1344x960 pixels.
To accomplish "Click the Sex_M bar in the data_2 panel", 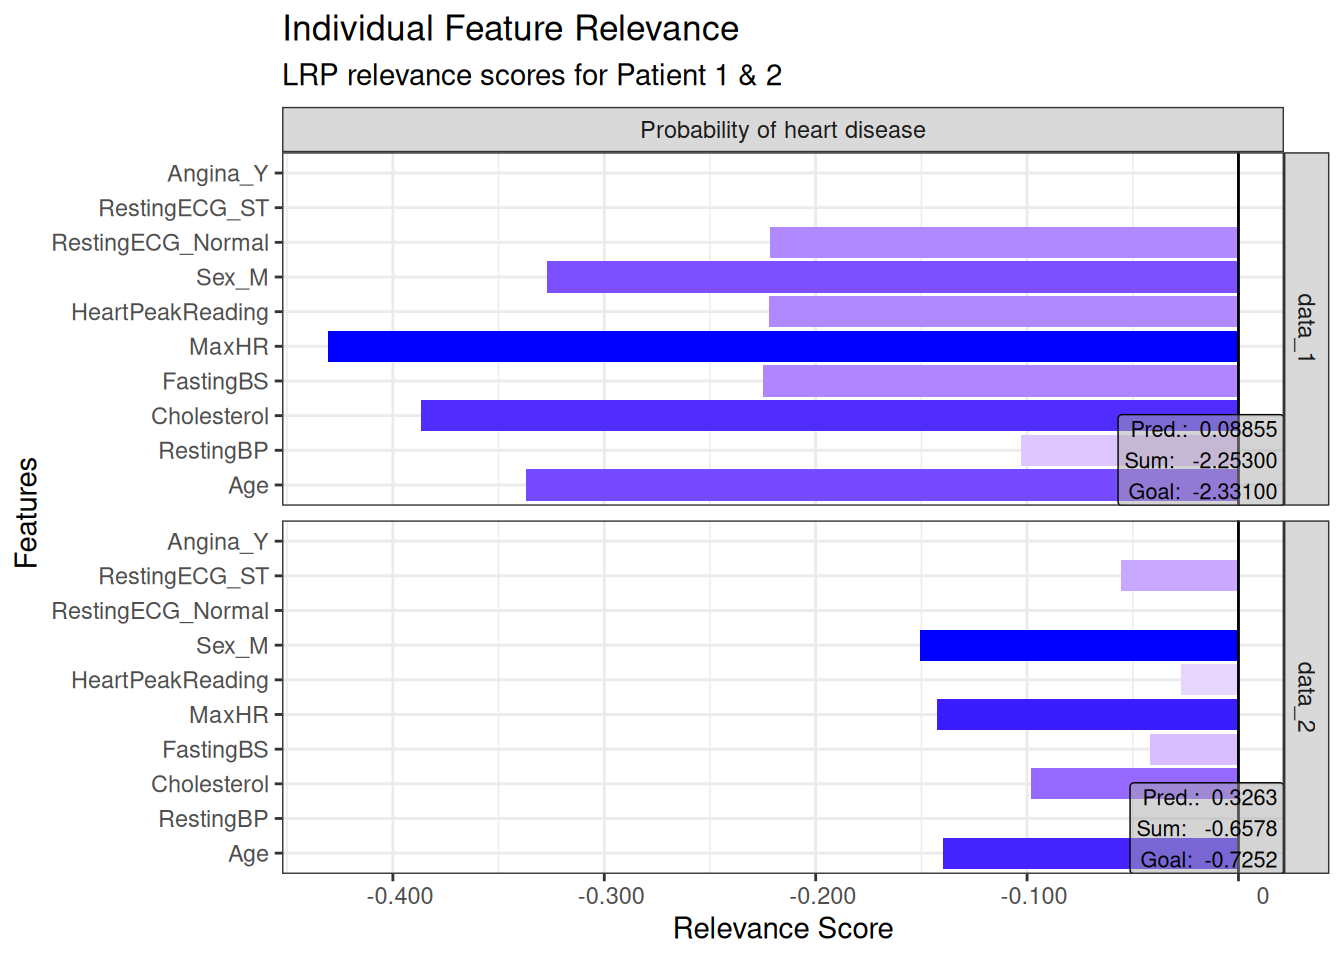I will 1078,646.
